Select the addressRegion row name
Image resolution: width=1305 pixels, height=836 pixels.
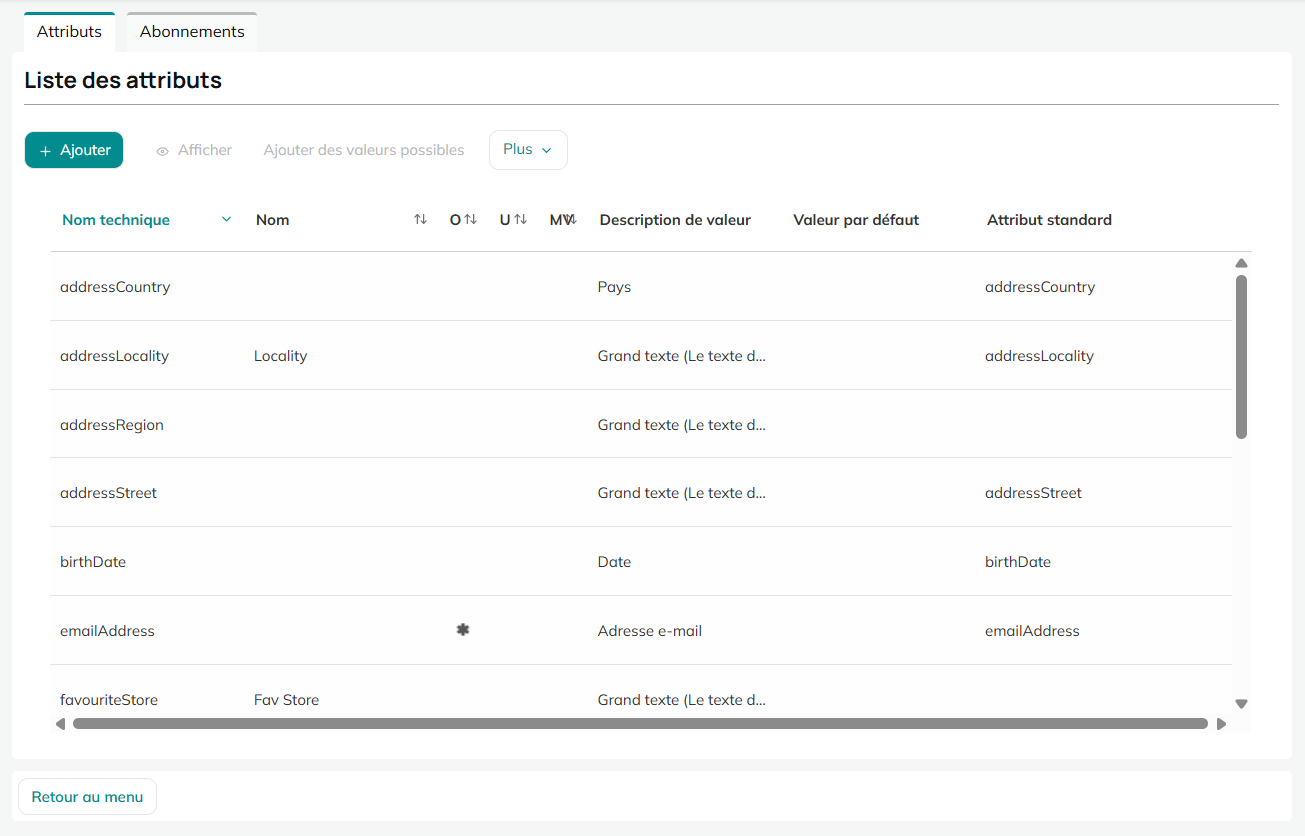[112, 425]
